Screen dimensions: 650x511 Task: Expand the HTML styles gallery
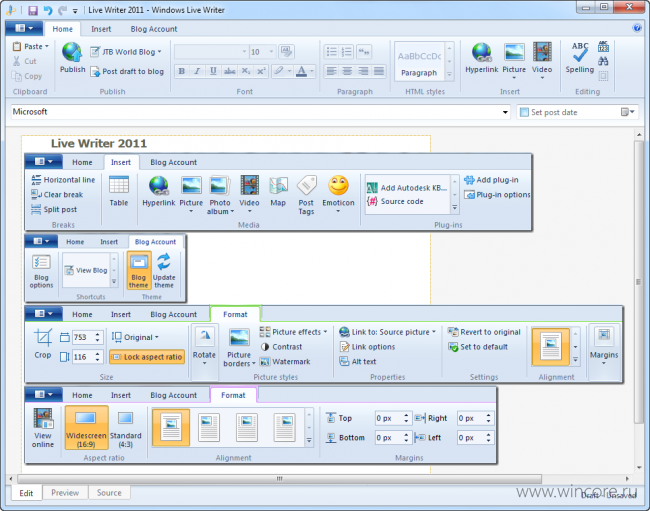point(449,75)
